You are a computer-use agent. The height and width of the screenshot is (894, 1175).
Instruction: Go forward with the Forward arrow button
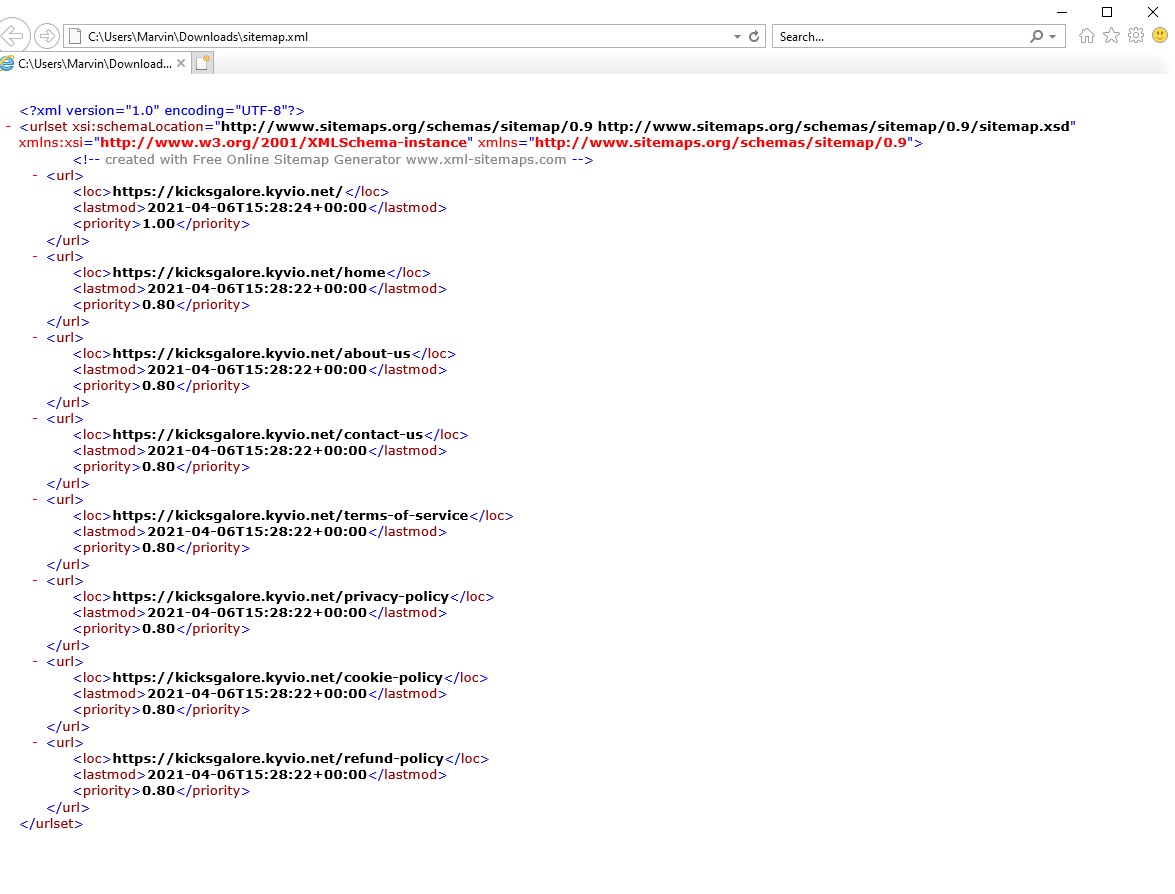(46, 36)
